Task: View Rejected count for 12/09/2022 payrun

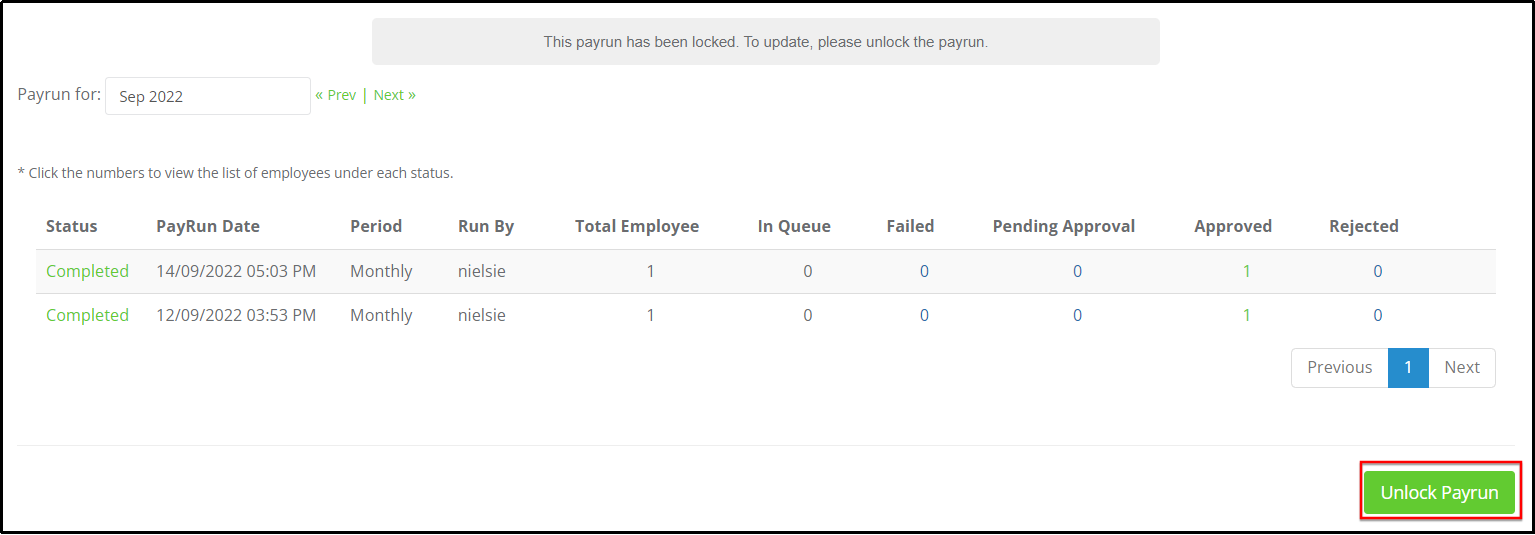Action: click(x=1377, y=315)
